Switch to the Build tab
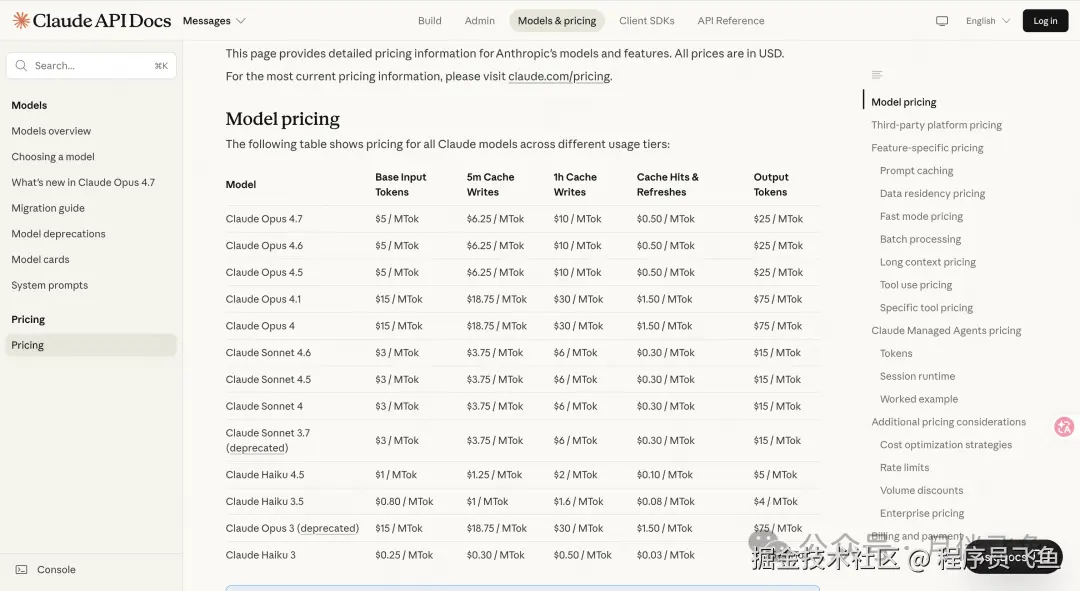This screenshot has height=591, width=1080. pos(430,21)
